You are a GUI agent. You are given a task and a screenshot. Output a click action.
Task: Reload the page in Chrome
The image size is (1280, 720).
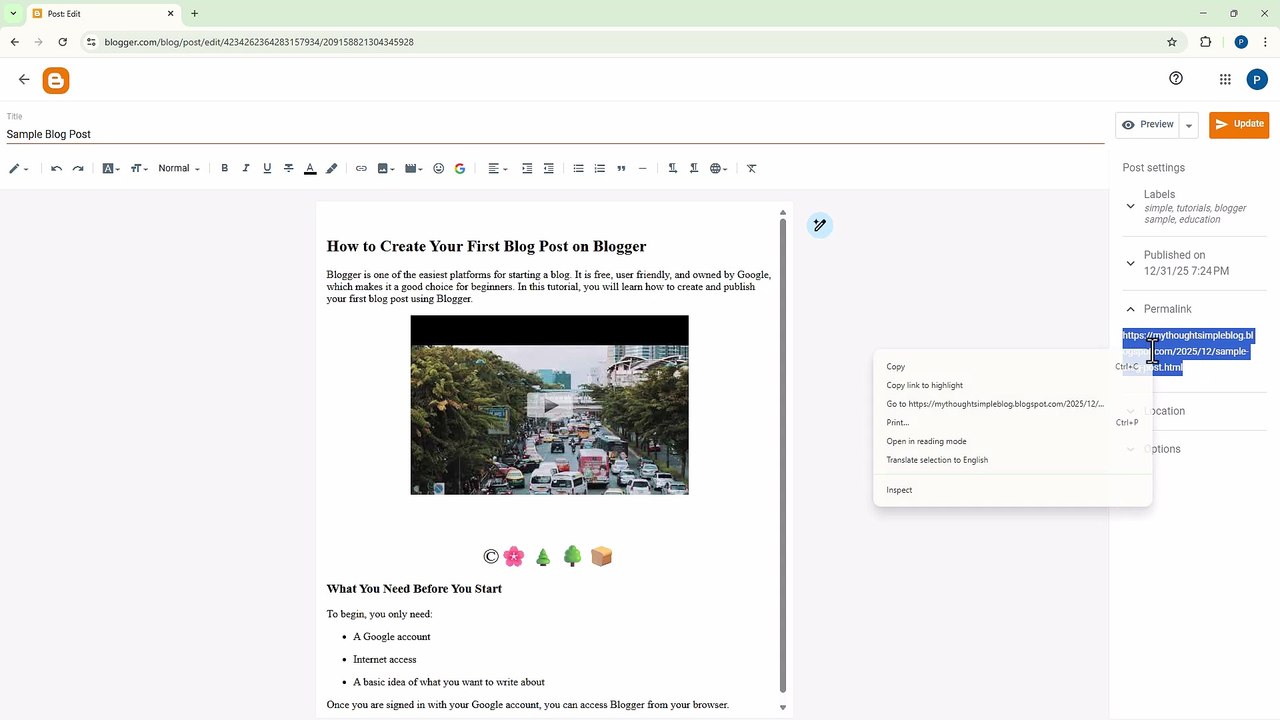(x=63, y=42)
